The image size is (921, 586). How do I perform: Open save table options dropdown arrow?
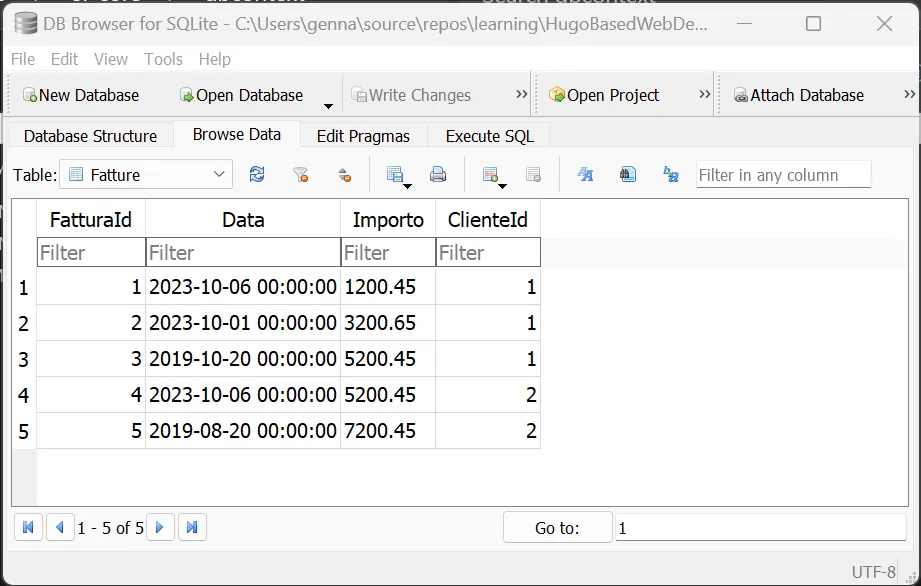(407, 186)
